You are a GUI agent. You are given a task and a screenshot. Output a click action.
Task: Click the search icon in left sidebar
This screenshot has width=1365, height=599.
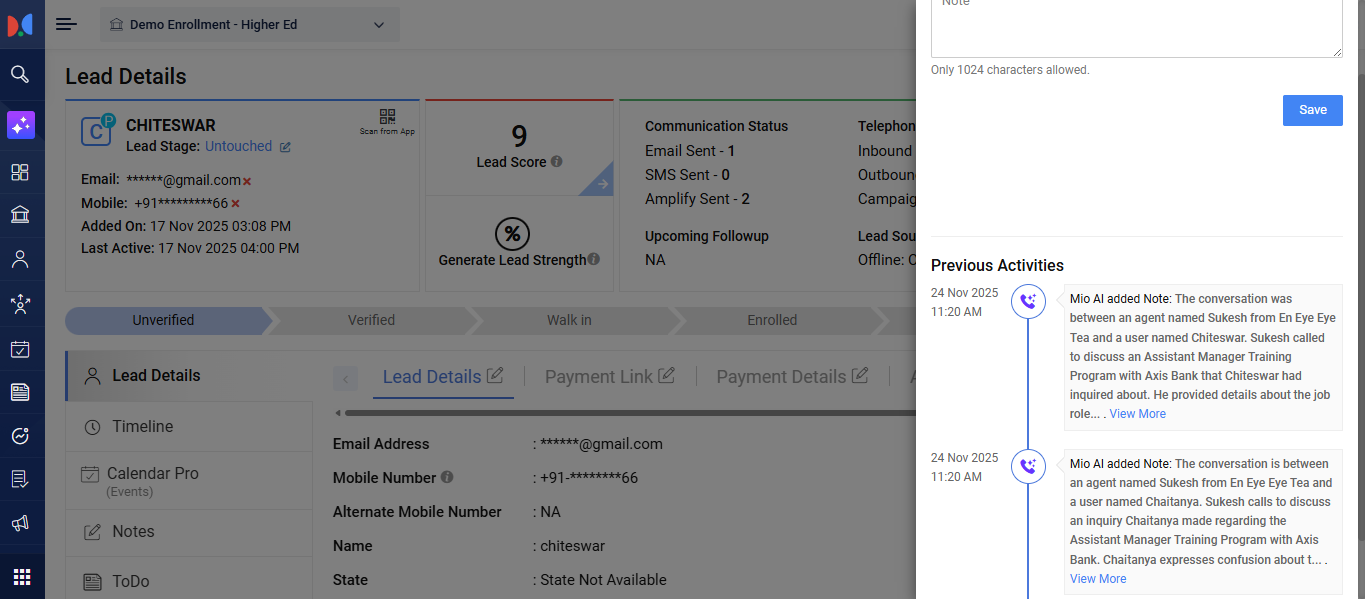pyautogui.click(x=20, y=74)
